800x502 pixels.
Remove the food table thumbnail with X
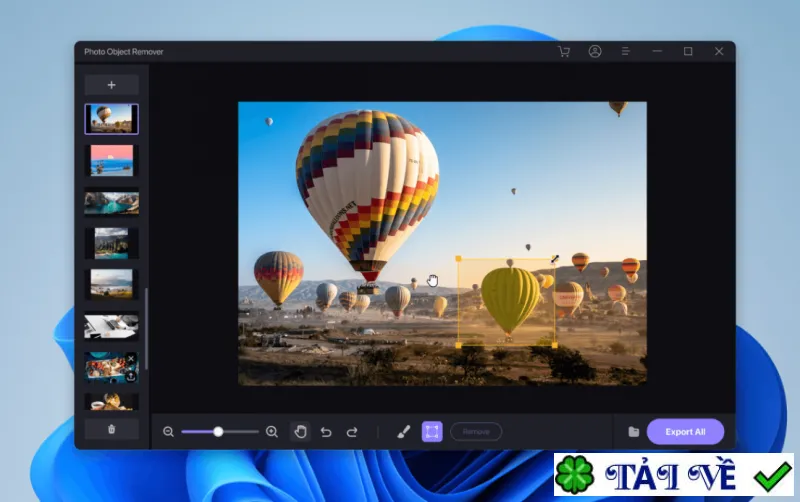tap(131, 359)
